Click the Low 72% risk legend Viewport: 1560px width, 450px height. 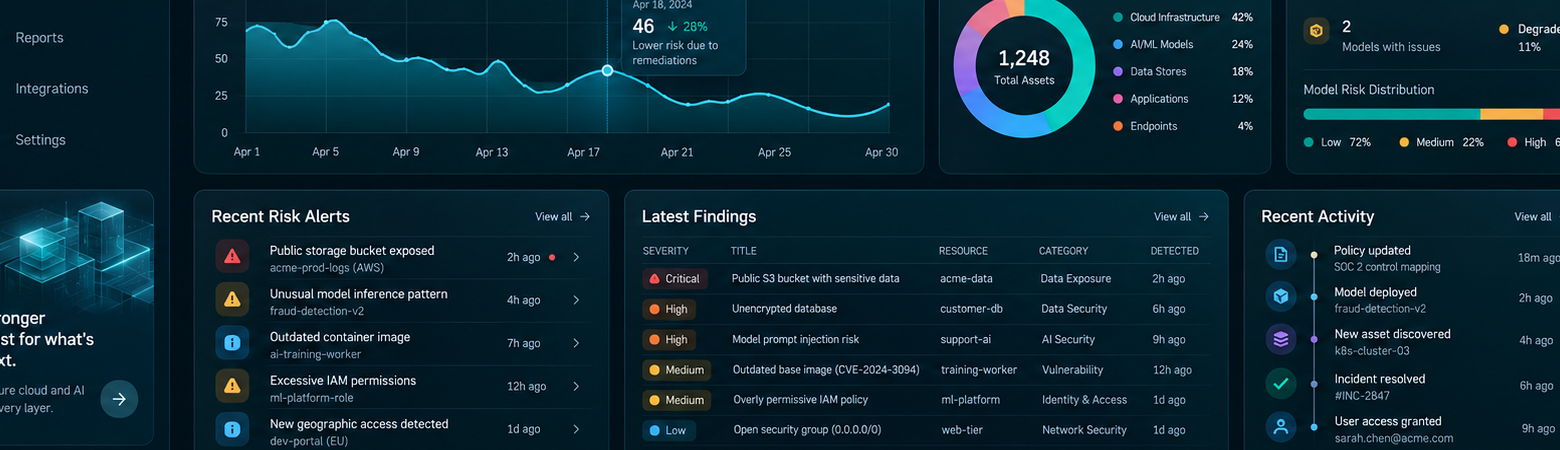[x=1338, y=143]
